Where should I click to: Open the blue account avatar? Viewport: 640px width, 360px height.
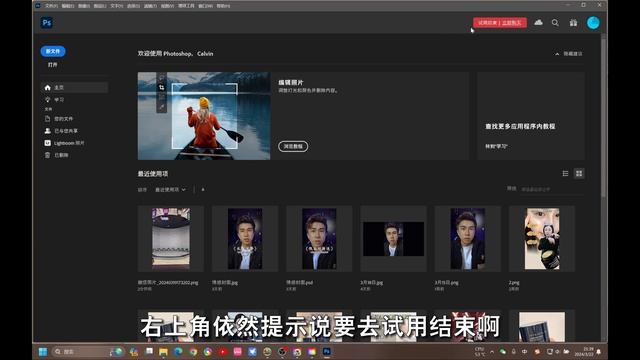(593, 23)
